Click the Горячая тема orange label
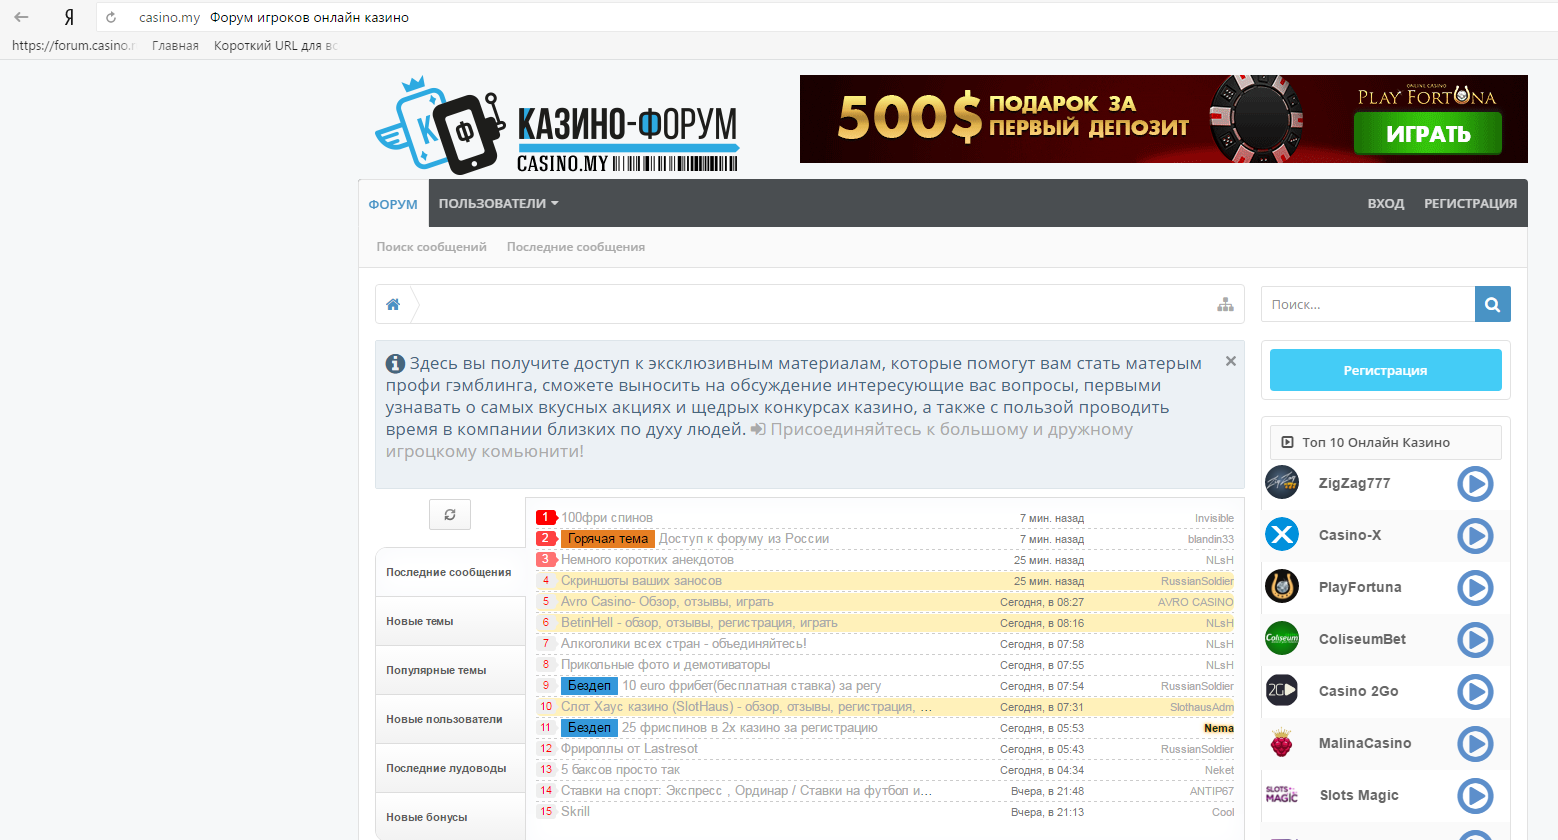The height and width of the screenshot is (840, 1558). tap(608, 539)
